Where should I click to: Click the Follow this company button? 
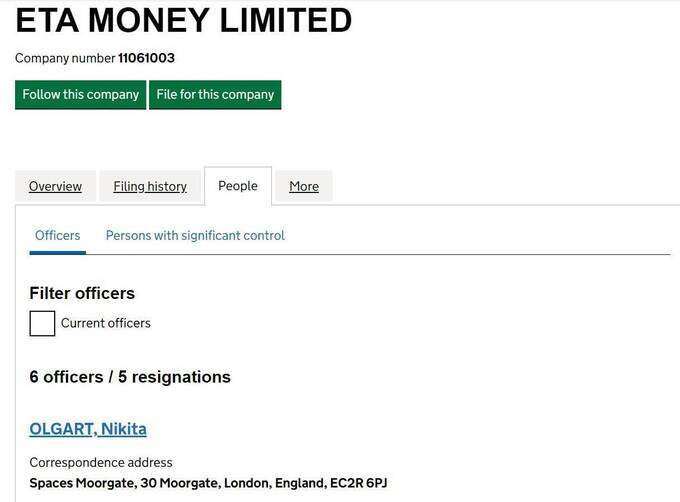coord(80,95)
